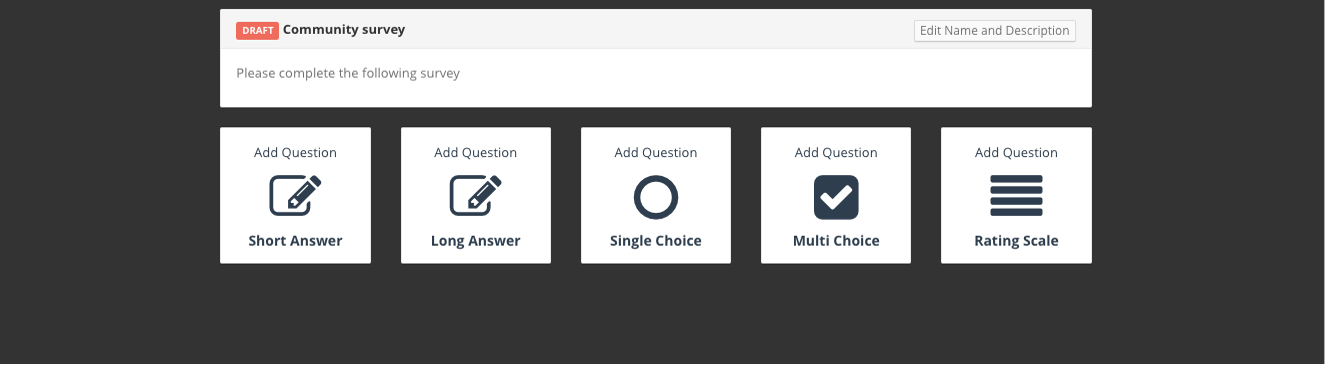This screenshot has height=367, width=1327.
Task: Open Edit Name and Description
Action: pyautogui.click(x=995, y=31)
